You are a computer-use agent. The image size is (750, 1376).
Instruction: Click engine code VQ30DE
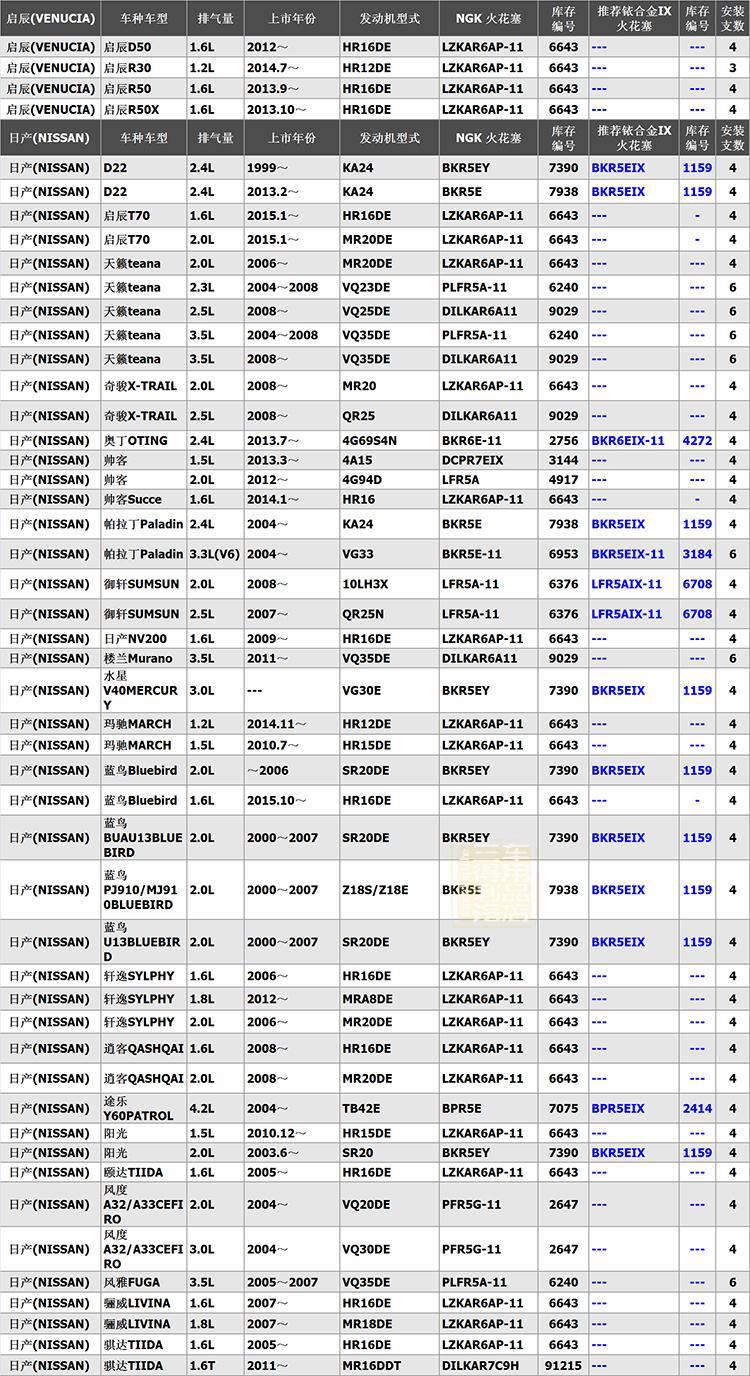[x=366, y=1250]
